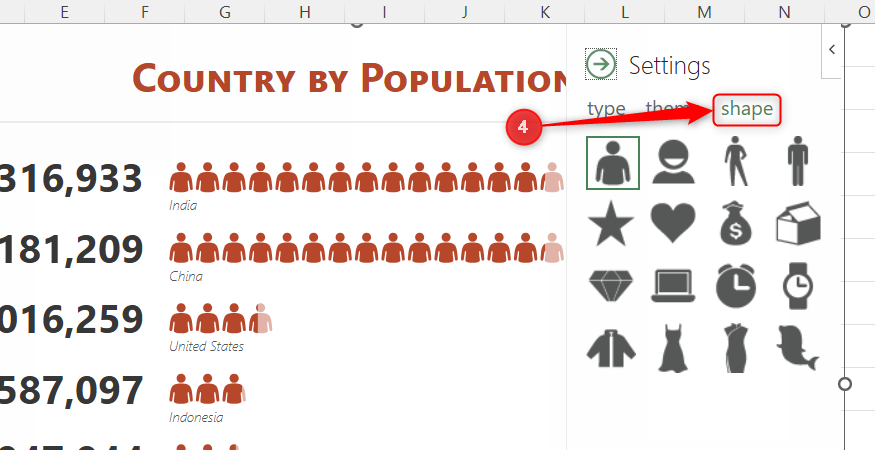Choose the milk carton shape
Image resolution: width=875 pixels, height=450 pixels.
click(799, 223)
